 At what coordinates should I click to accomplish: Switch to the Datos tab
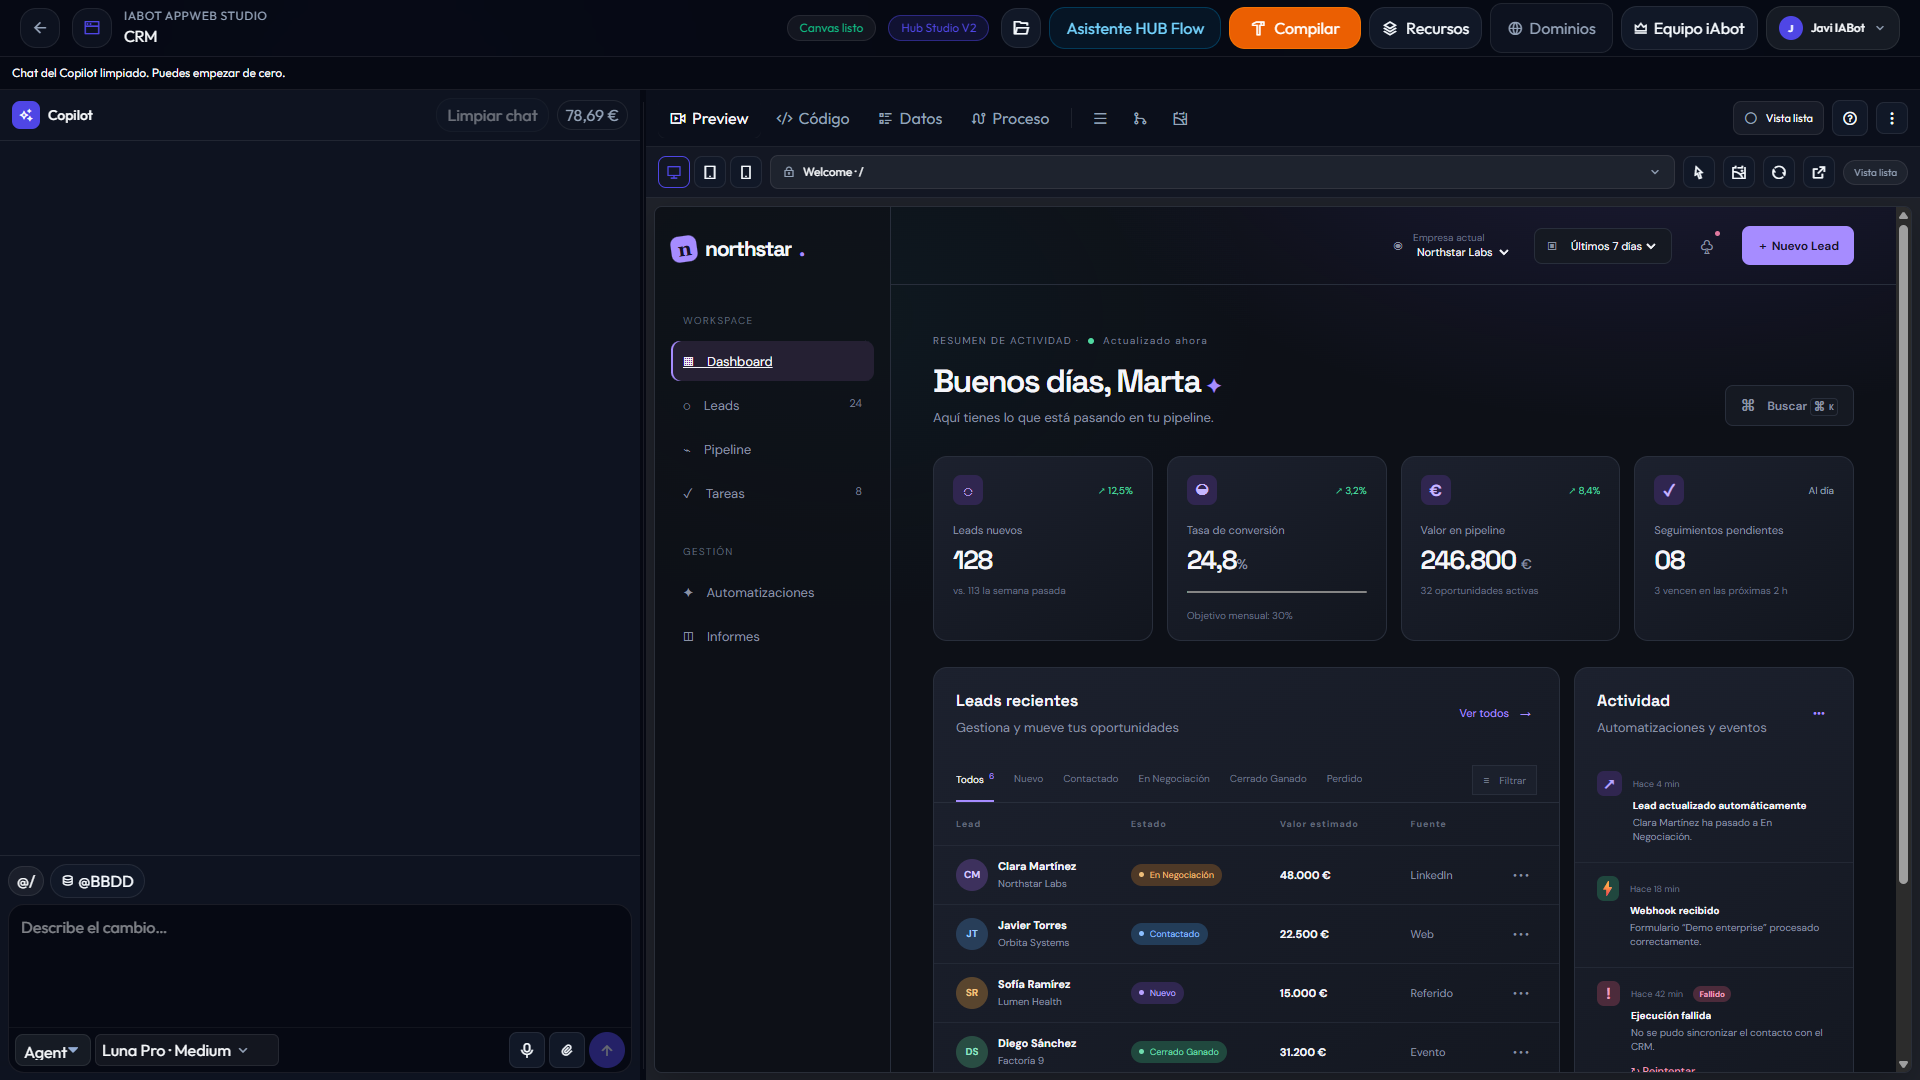(911, 118)
